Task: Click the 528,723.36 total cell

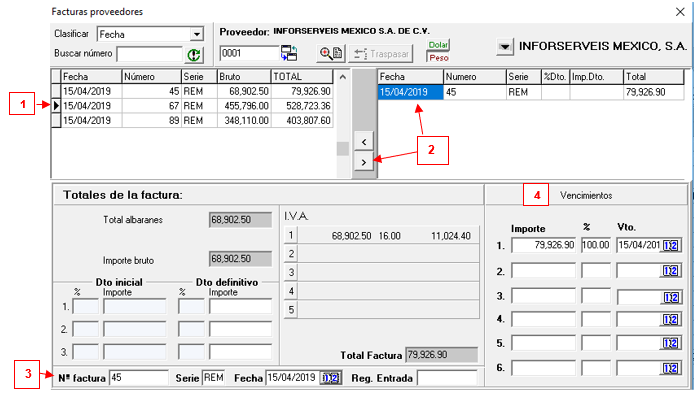Action: coord(302,106)
